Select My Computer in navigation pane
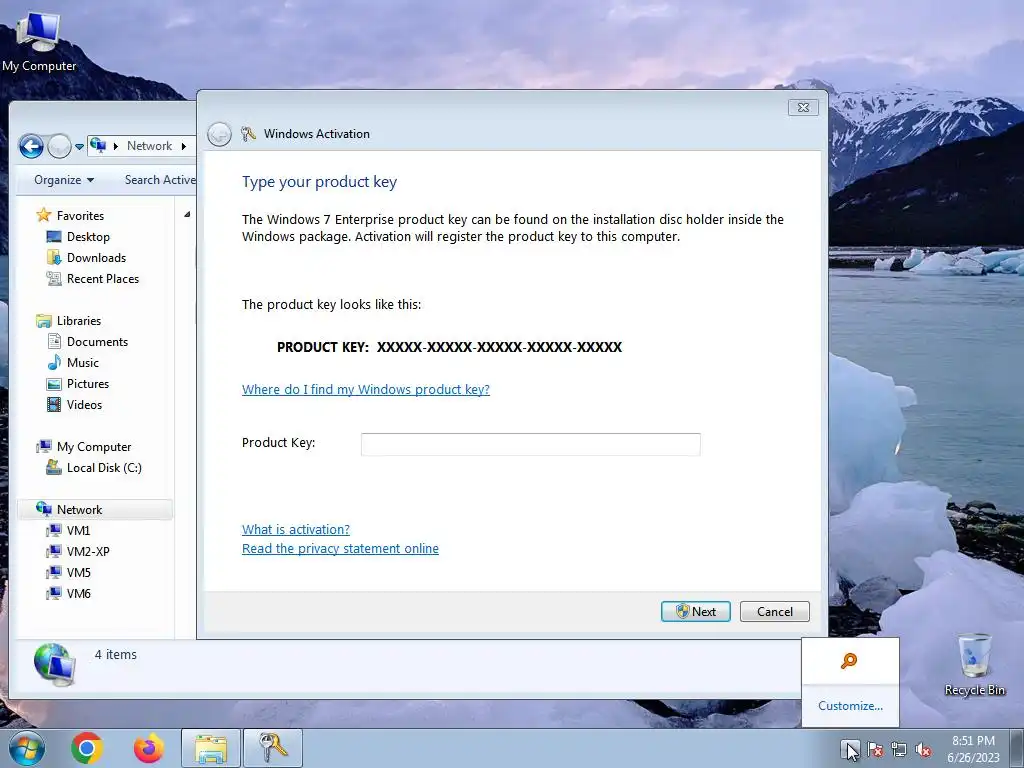The height and width of the screenshot is (768, 1024). (x=93, y=447)
